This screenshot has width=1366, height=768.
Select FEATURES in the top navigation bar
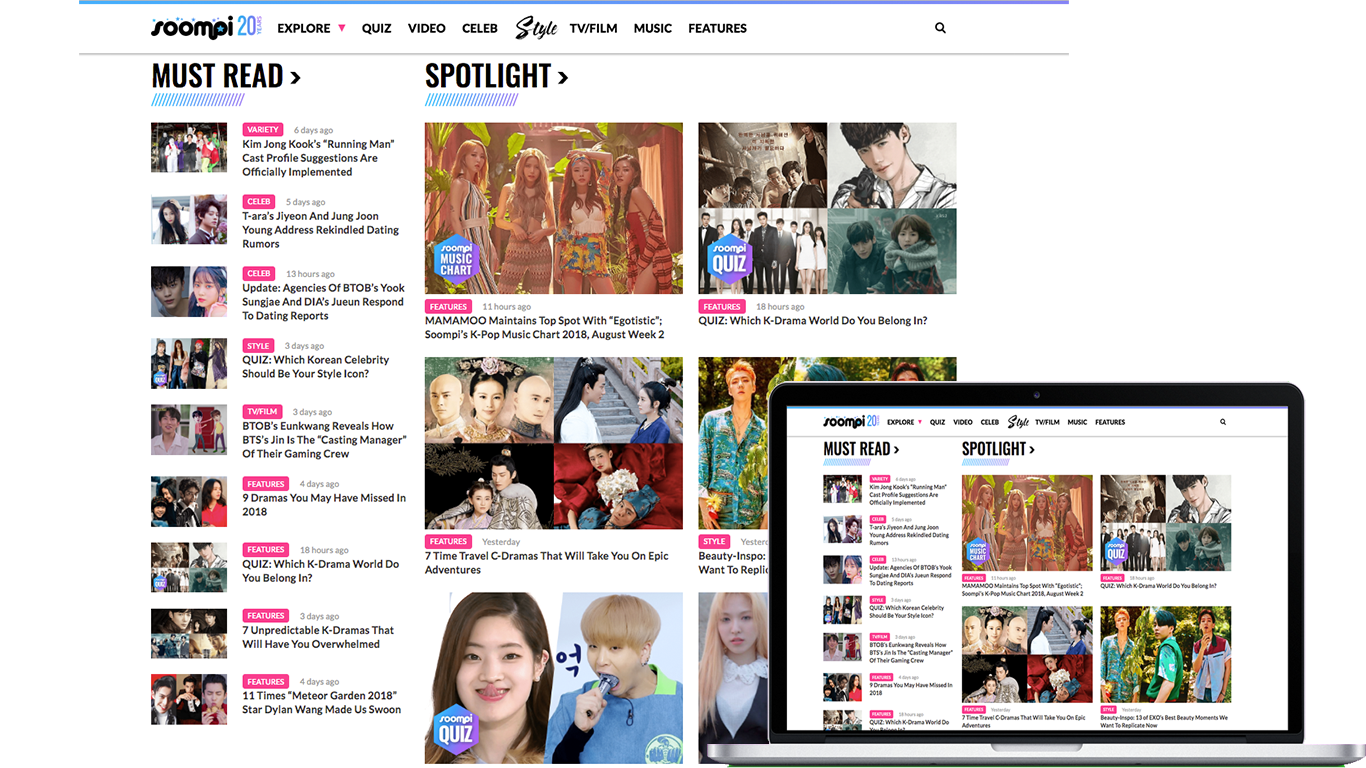point(718,28)
